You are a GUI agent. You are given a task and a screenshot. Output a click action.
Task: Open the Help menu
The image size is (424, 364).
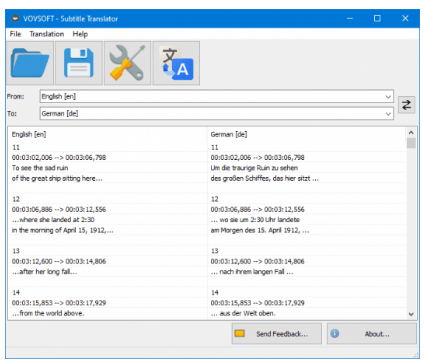[80, 34]
